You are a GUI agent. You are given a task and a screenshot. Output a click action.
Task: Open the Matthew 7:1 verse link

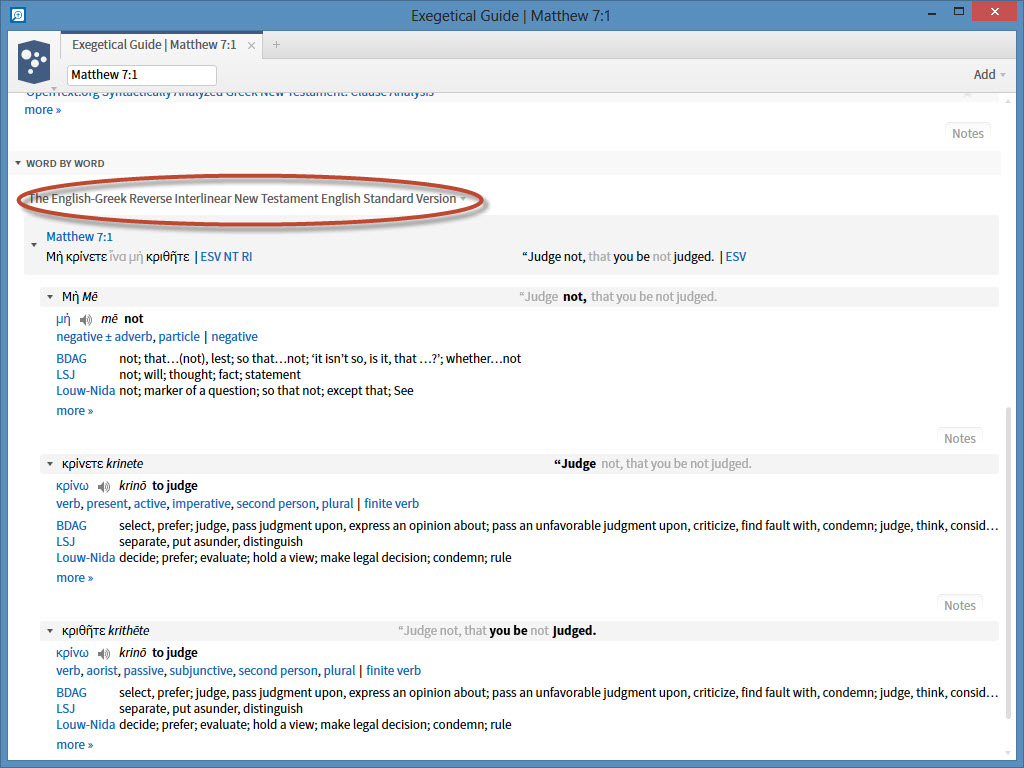tap(79, 236)
